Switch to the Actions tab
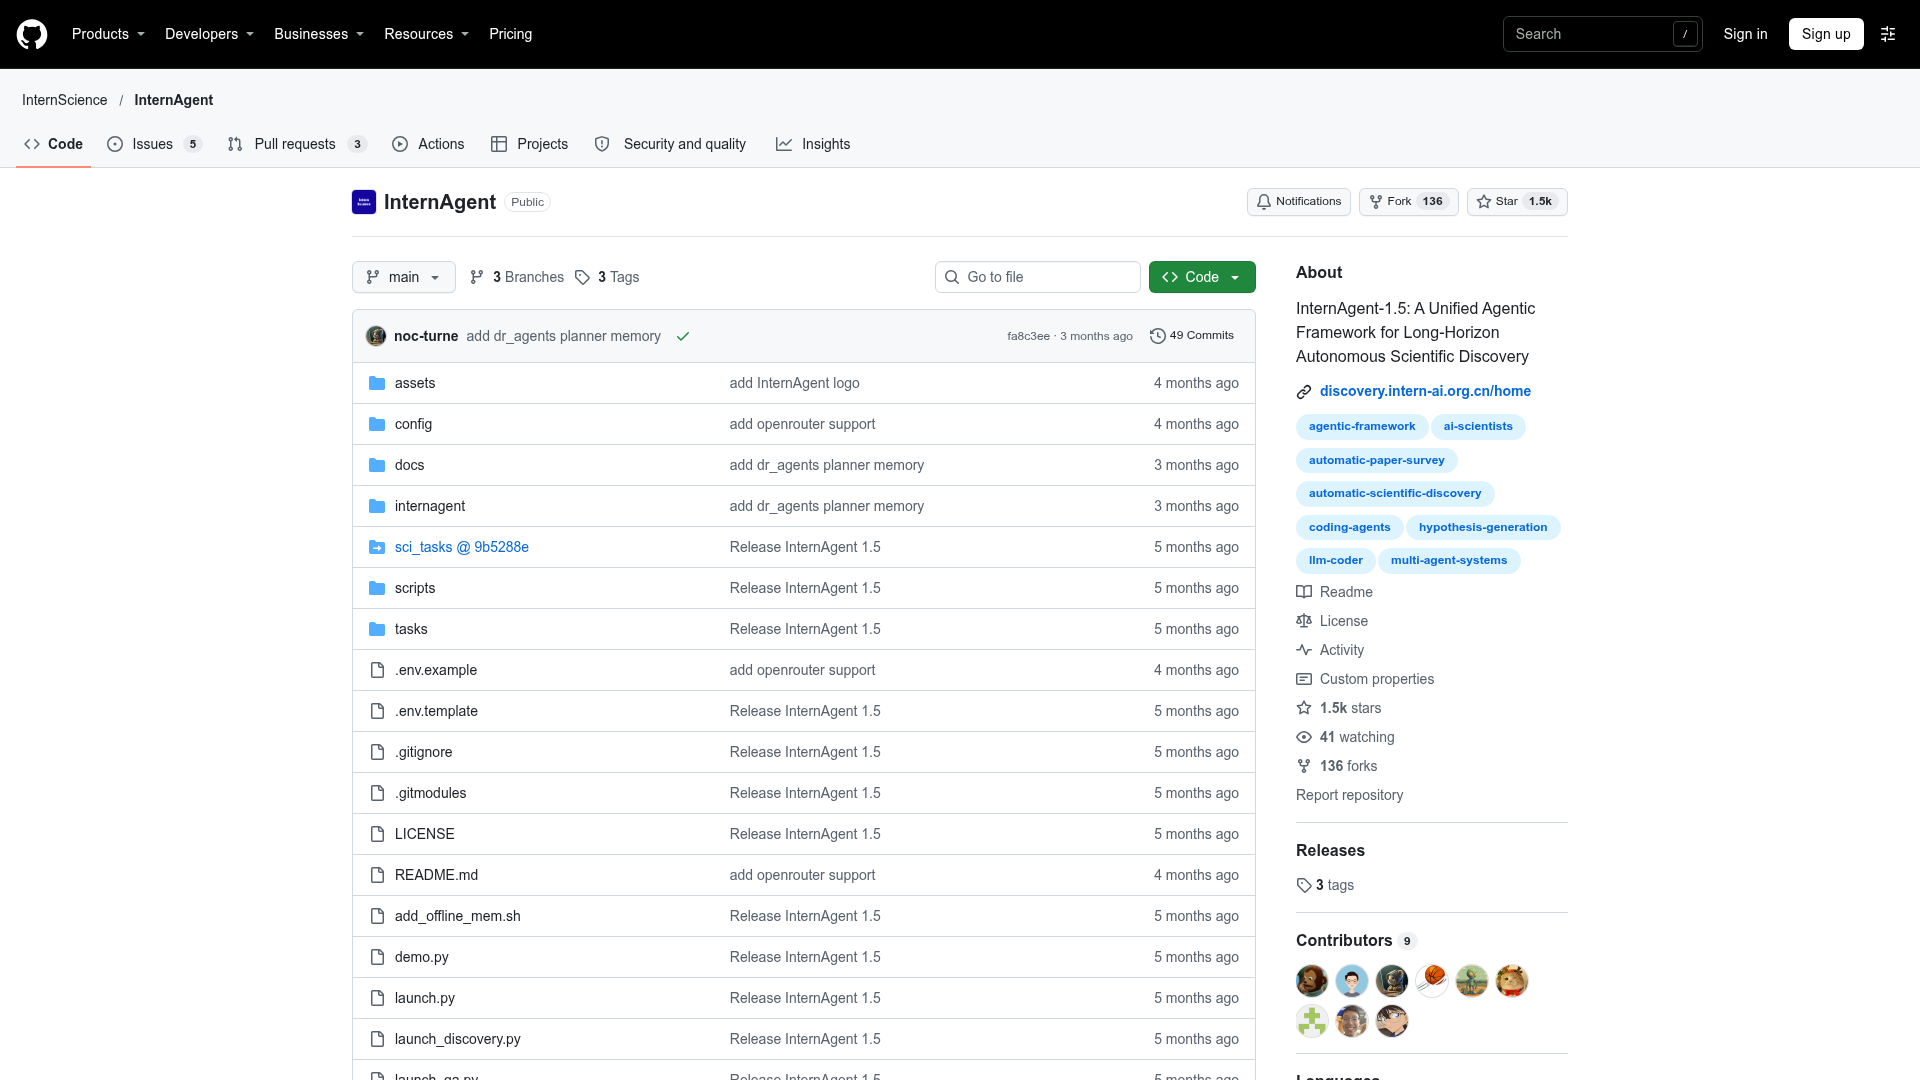The height and width of the screenshot is (1080, 1920). click(x=428, y=144)
